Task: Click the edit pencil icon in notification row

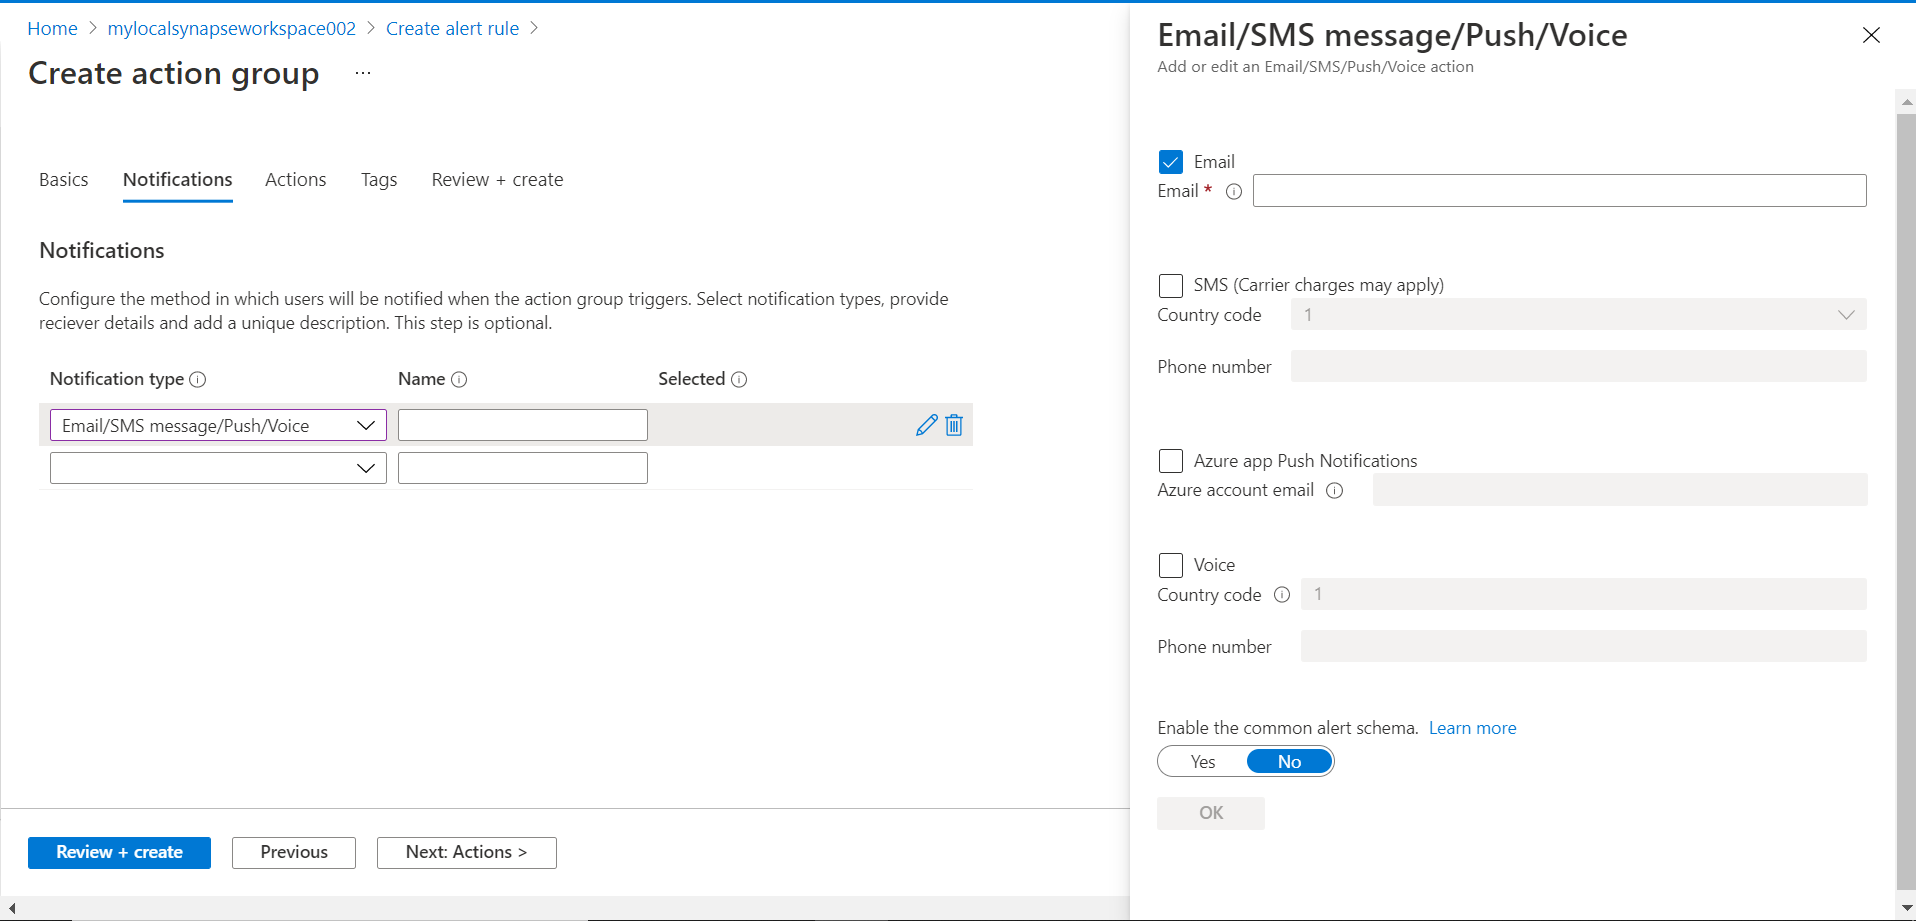Action: 926,425
